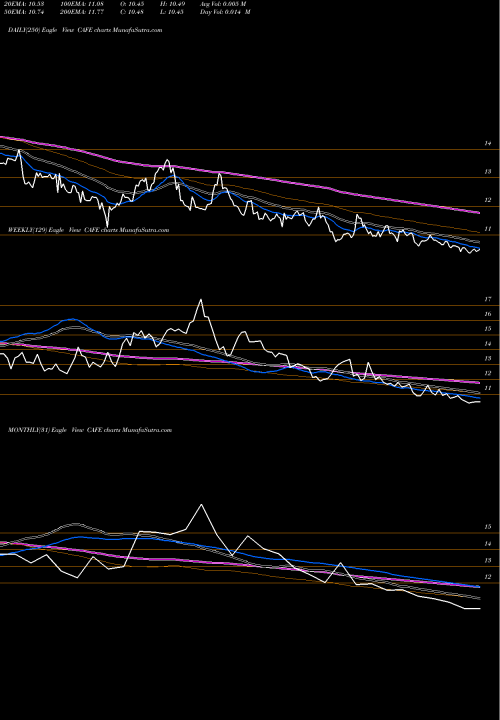
Task: Click the 13 price label on daily chart
Action: tap(488, 172)
